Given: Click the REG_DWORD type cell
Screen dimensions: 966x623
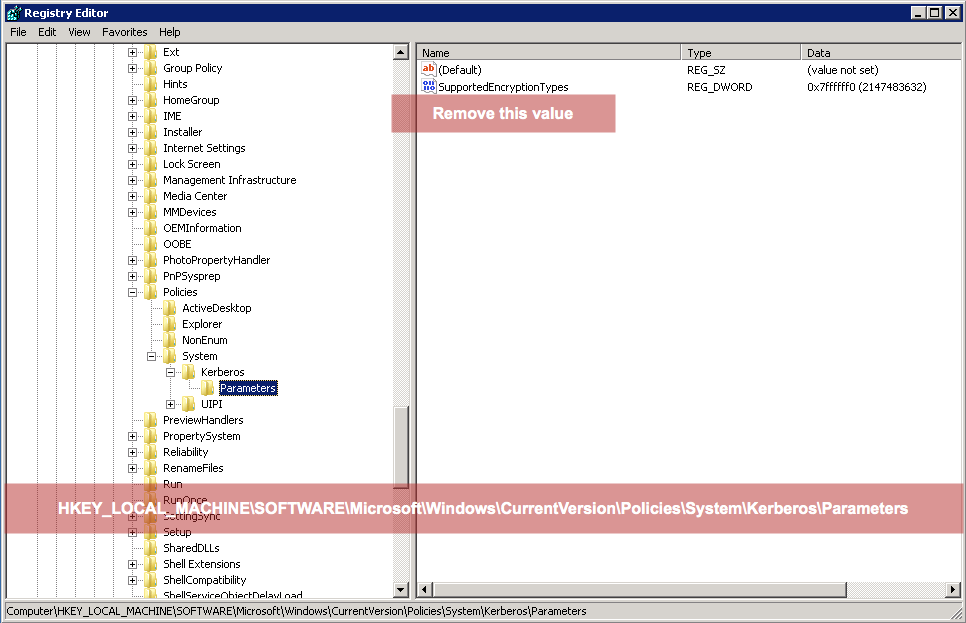Looking at the screenshot, I should coord(720,87).
